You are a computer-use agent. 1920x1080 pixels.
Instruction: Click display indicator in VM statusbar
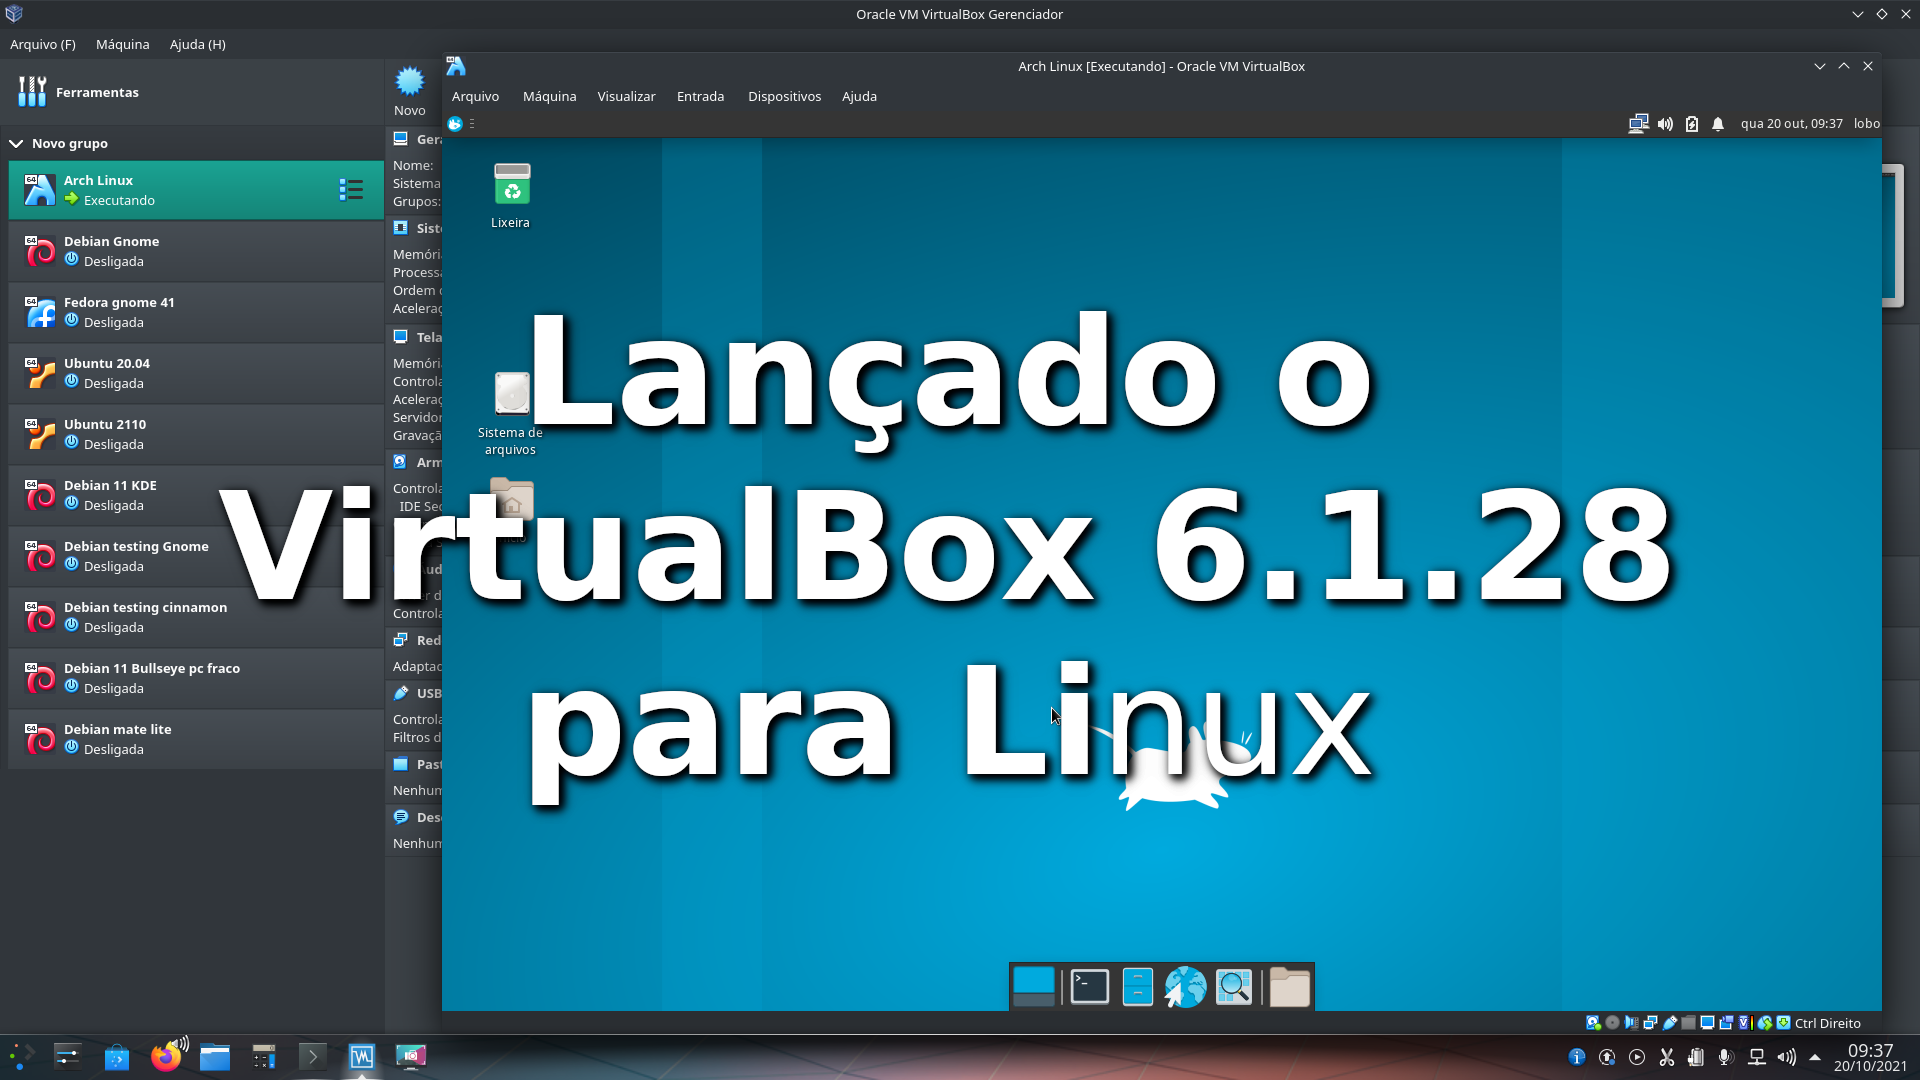tap(1707, 1023)
